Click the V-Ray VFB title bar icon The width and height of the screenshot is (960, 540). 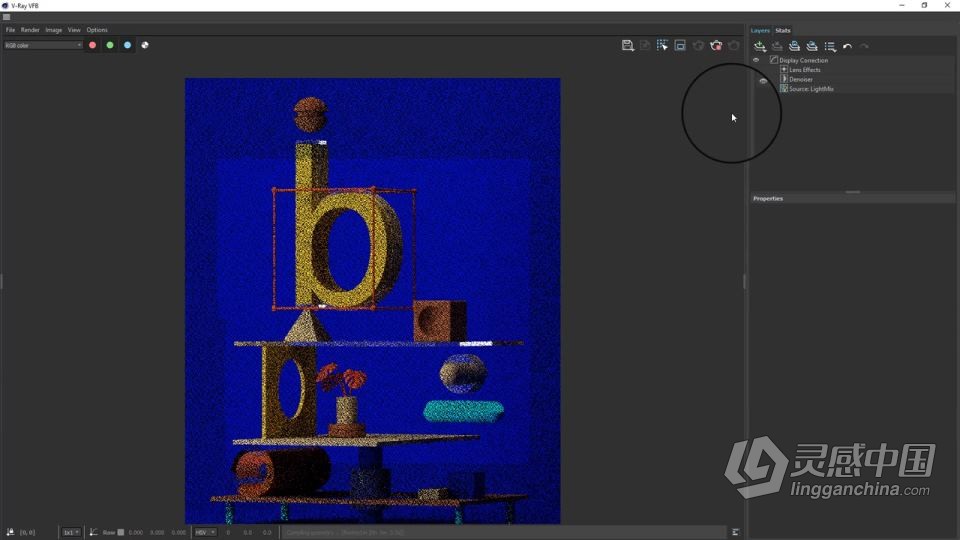pyautogui.click(x=5, y=6)
